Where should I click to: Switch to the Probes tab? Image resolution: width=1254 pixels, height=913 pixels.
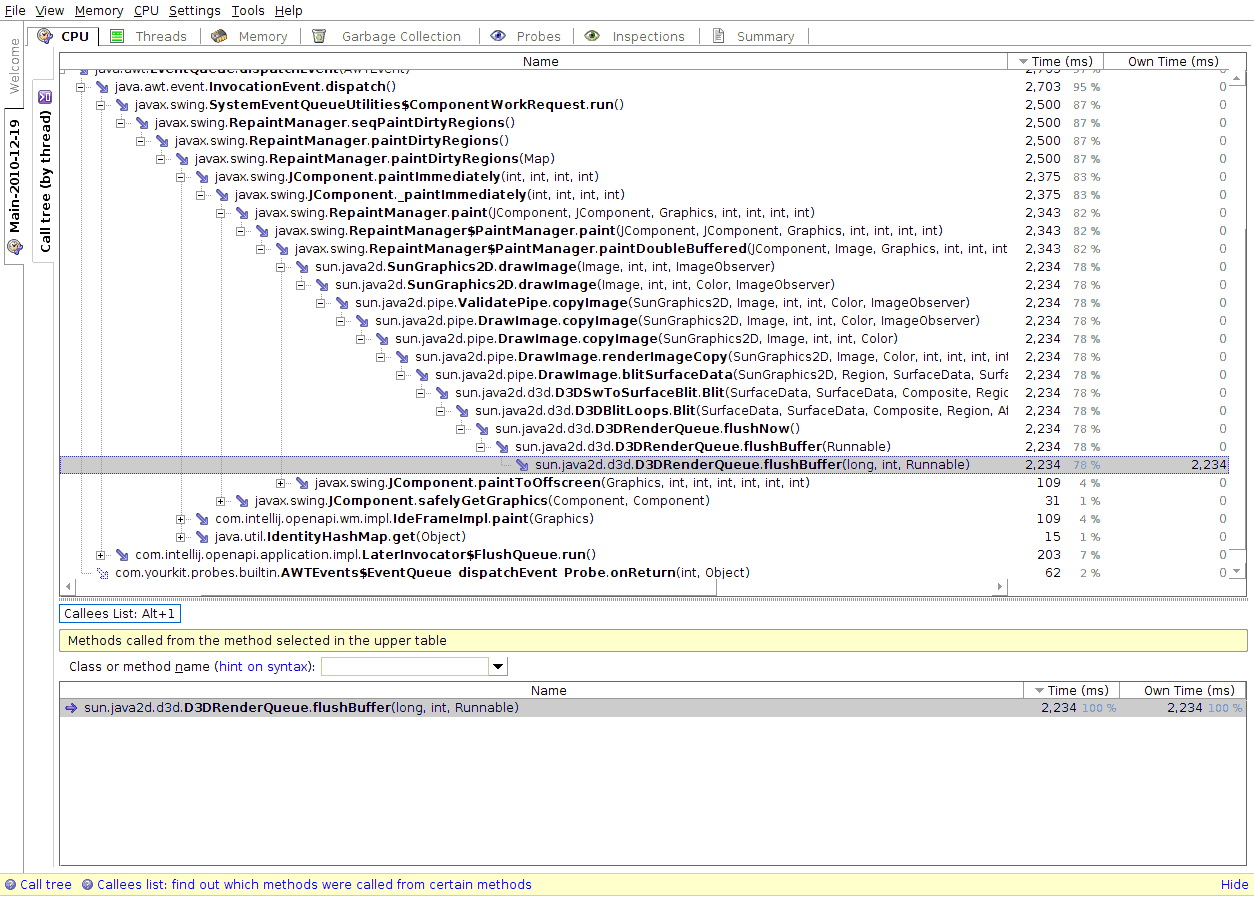[x=526, y=36]
